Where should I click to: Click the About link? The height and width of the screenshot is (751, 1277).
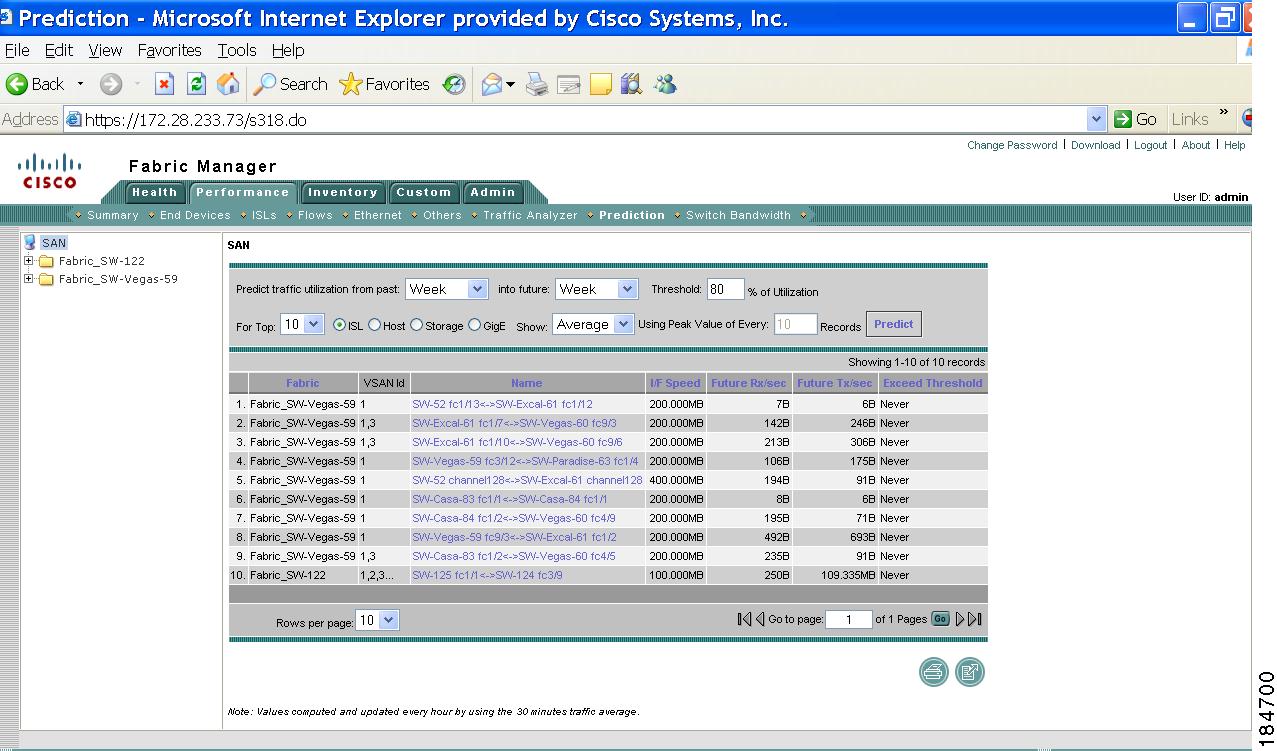[1196, 145]
